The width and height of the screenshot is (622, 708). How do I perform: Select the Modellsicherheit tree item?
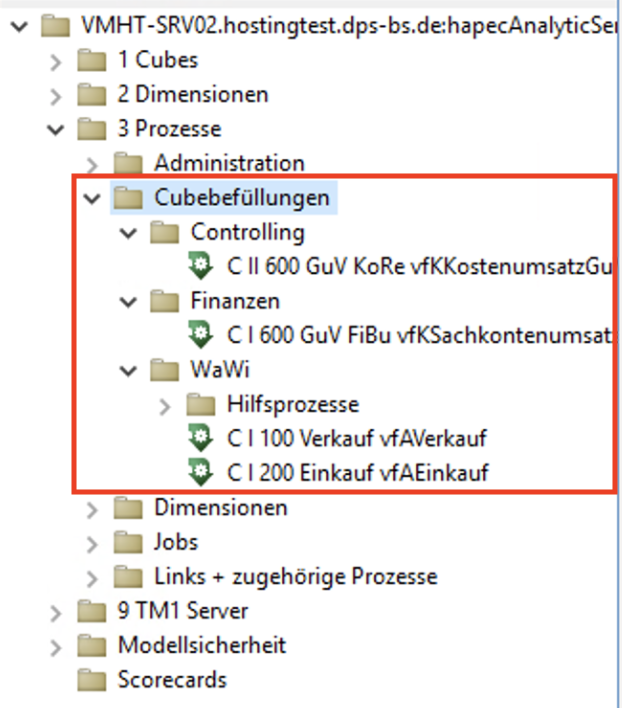point(202,645)
